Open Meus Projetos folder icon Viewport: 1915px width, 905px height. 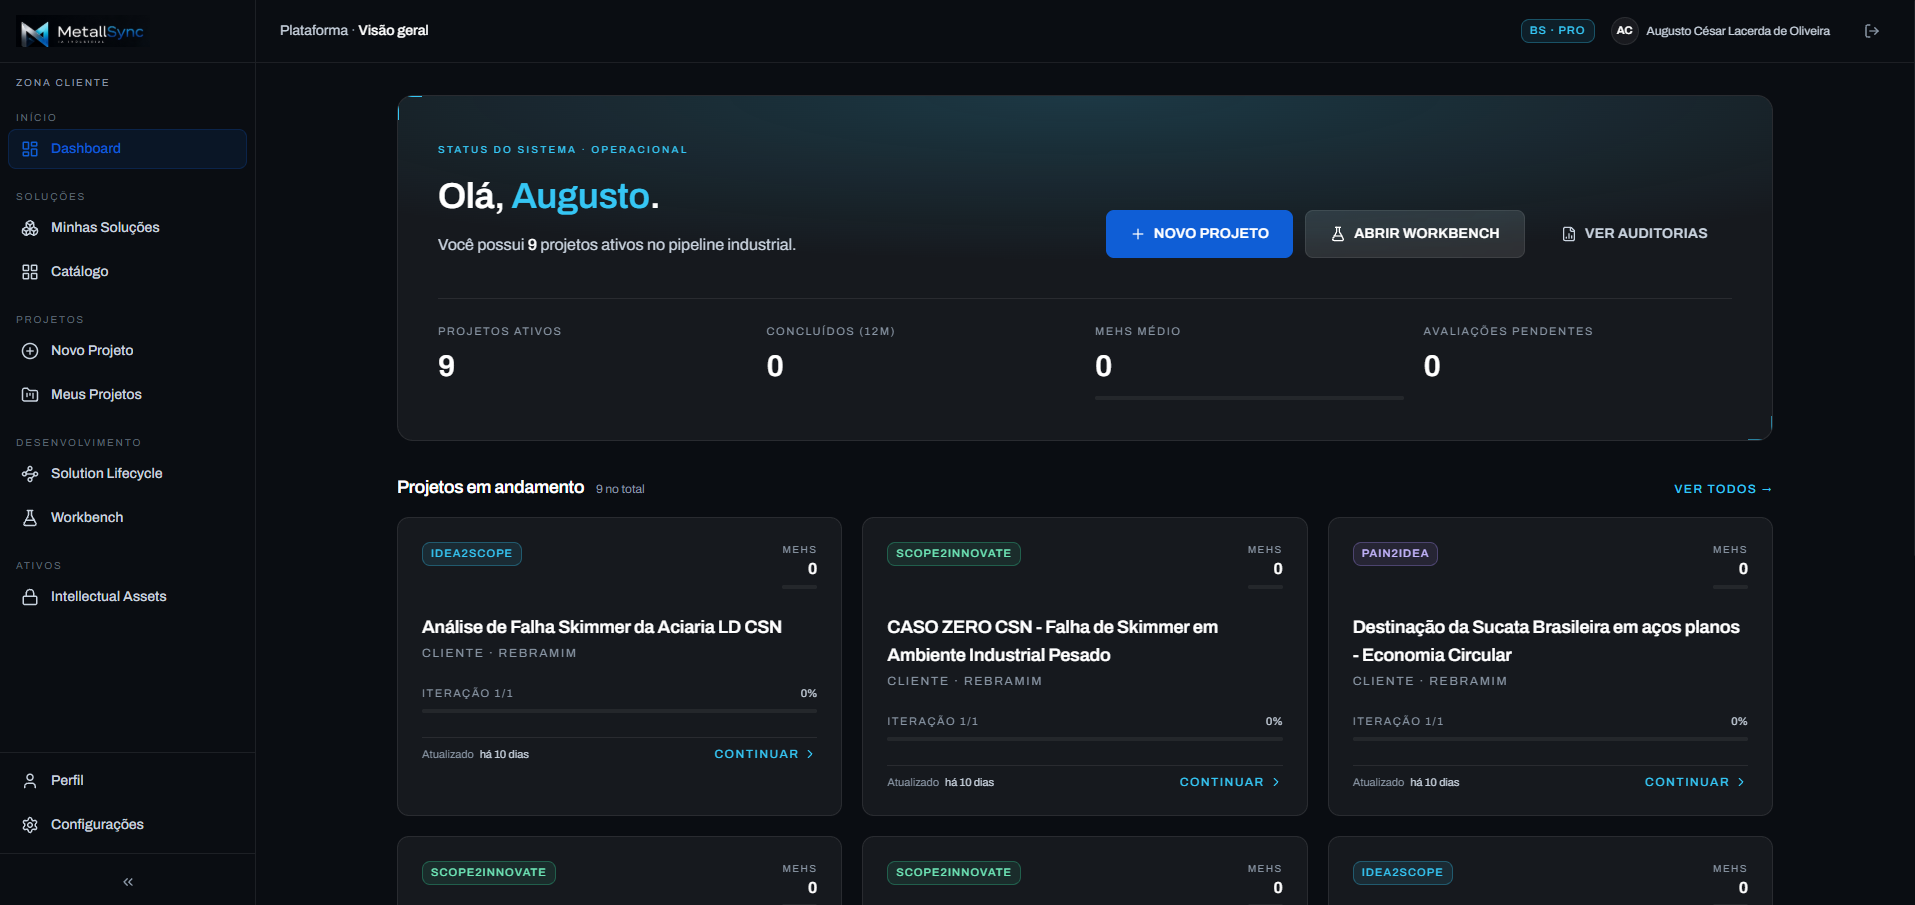click(30, 395)
